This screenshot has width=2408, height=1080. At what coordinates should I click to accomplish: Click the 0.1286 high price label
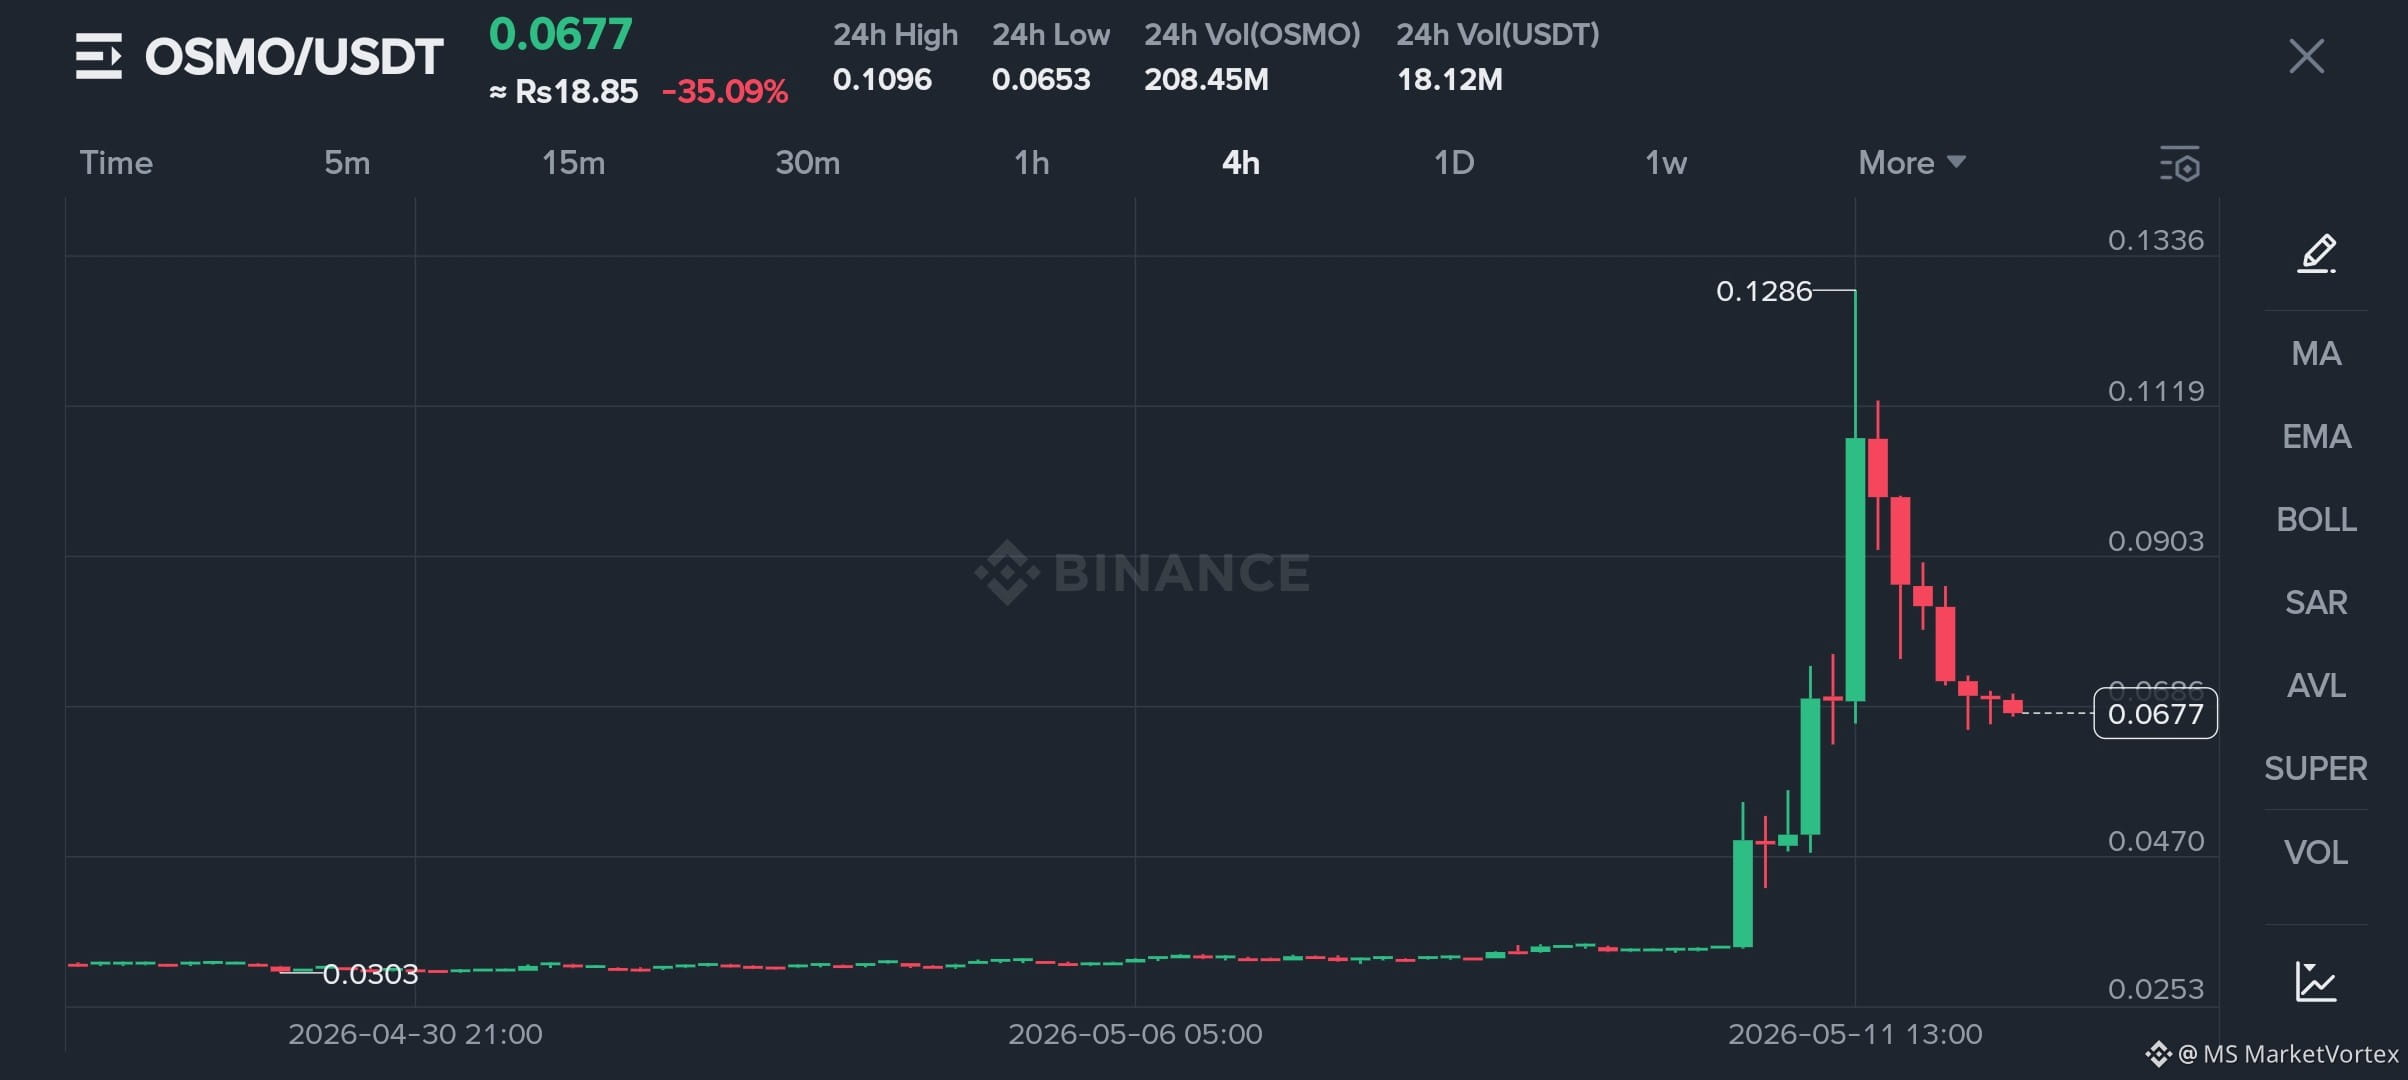pyautogui.click(x=1764, y=291)
